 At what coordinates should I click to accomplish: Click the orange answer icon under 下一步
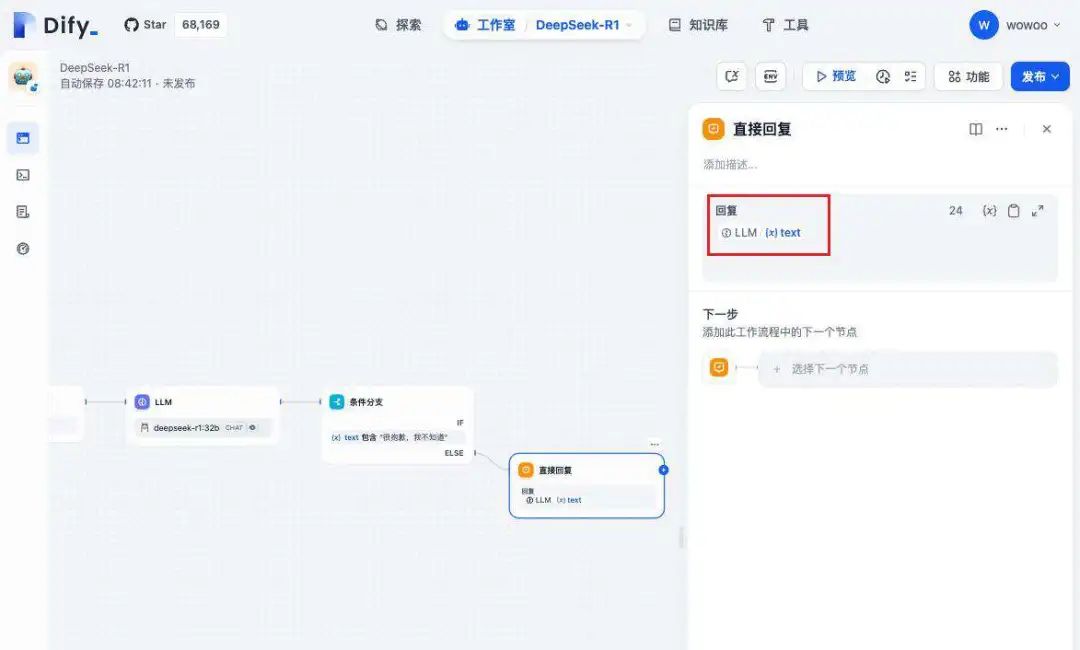(x=719, y=368)
